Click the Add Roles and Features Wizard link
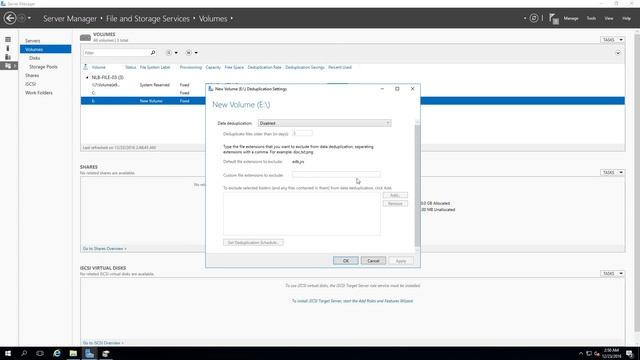This screenshot has height=360, width=640. click(x=352, y=301)
